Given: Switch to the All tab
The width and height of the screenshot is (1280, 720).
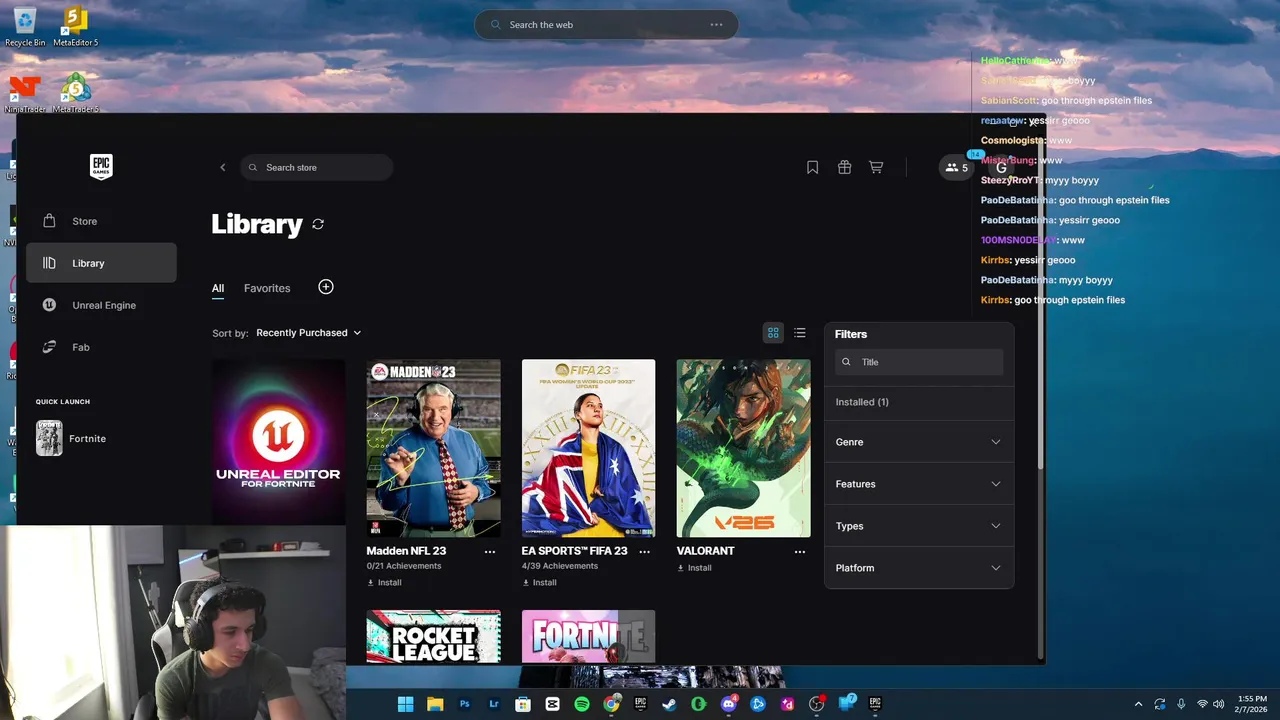Looking at the screenshot, I should pyautogui.click(x=218, y=288).
